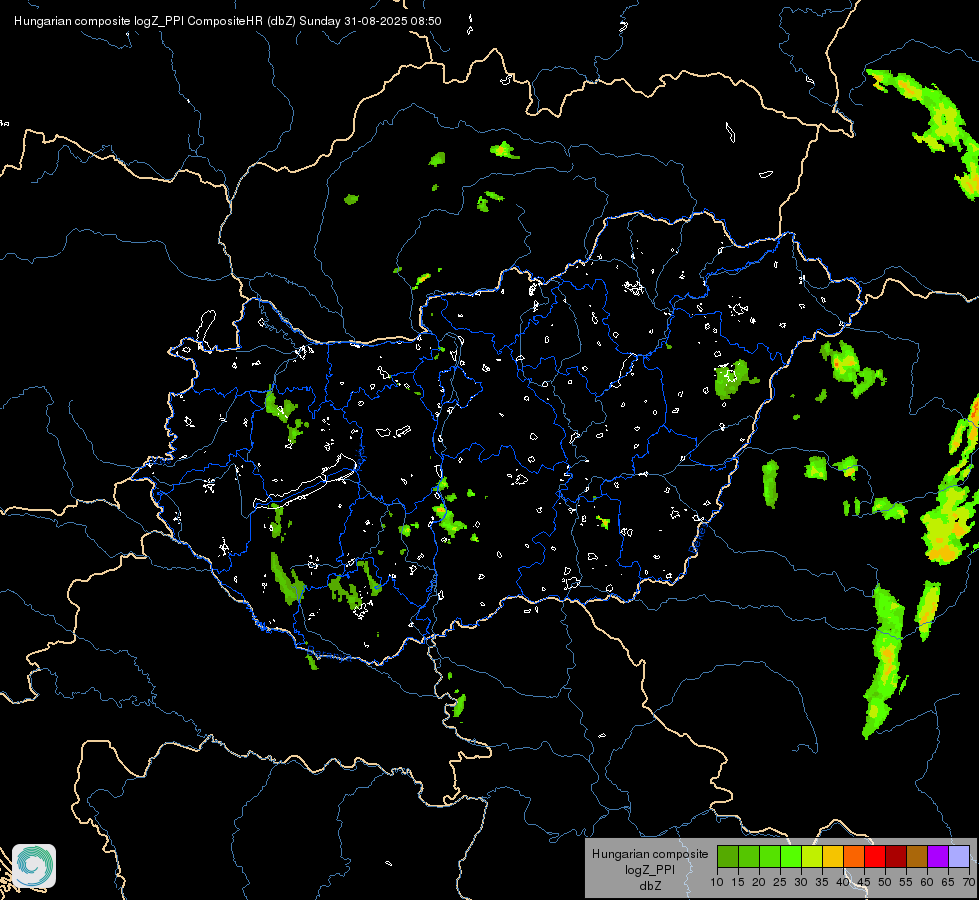Click the legend label 'Hungarian composite'
979x900 pixels.
point(650,854)
